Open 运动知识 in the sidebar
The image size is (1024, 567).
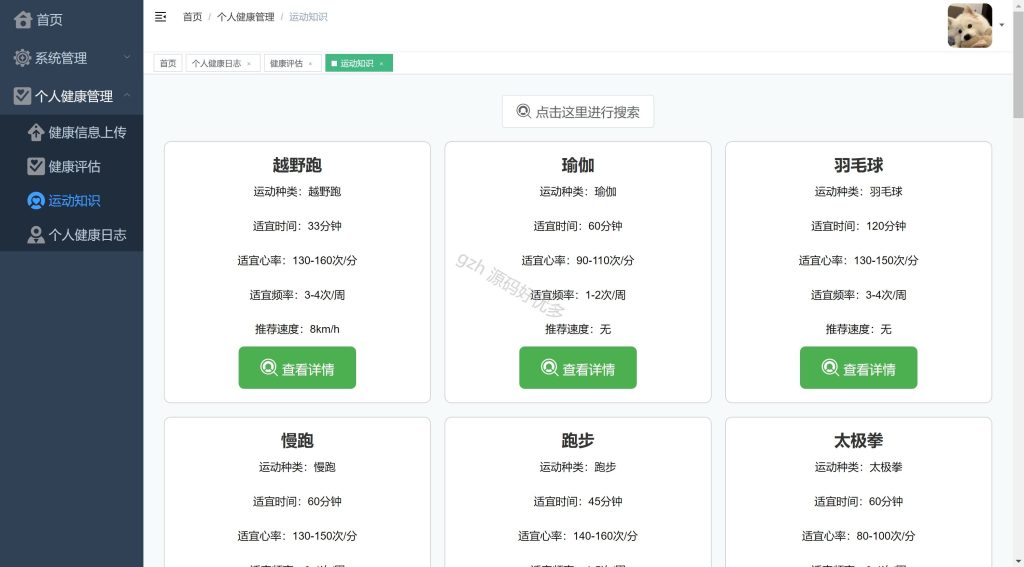tap(72, 201)
